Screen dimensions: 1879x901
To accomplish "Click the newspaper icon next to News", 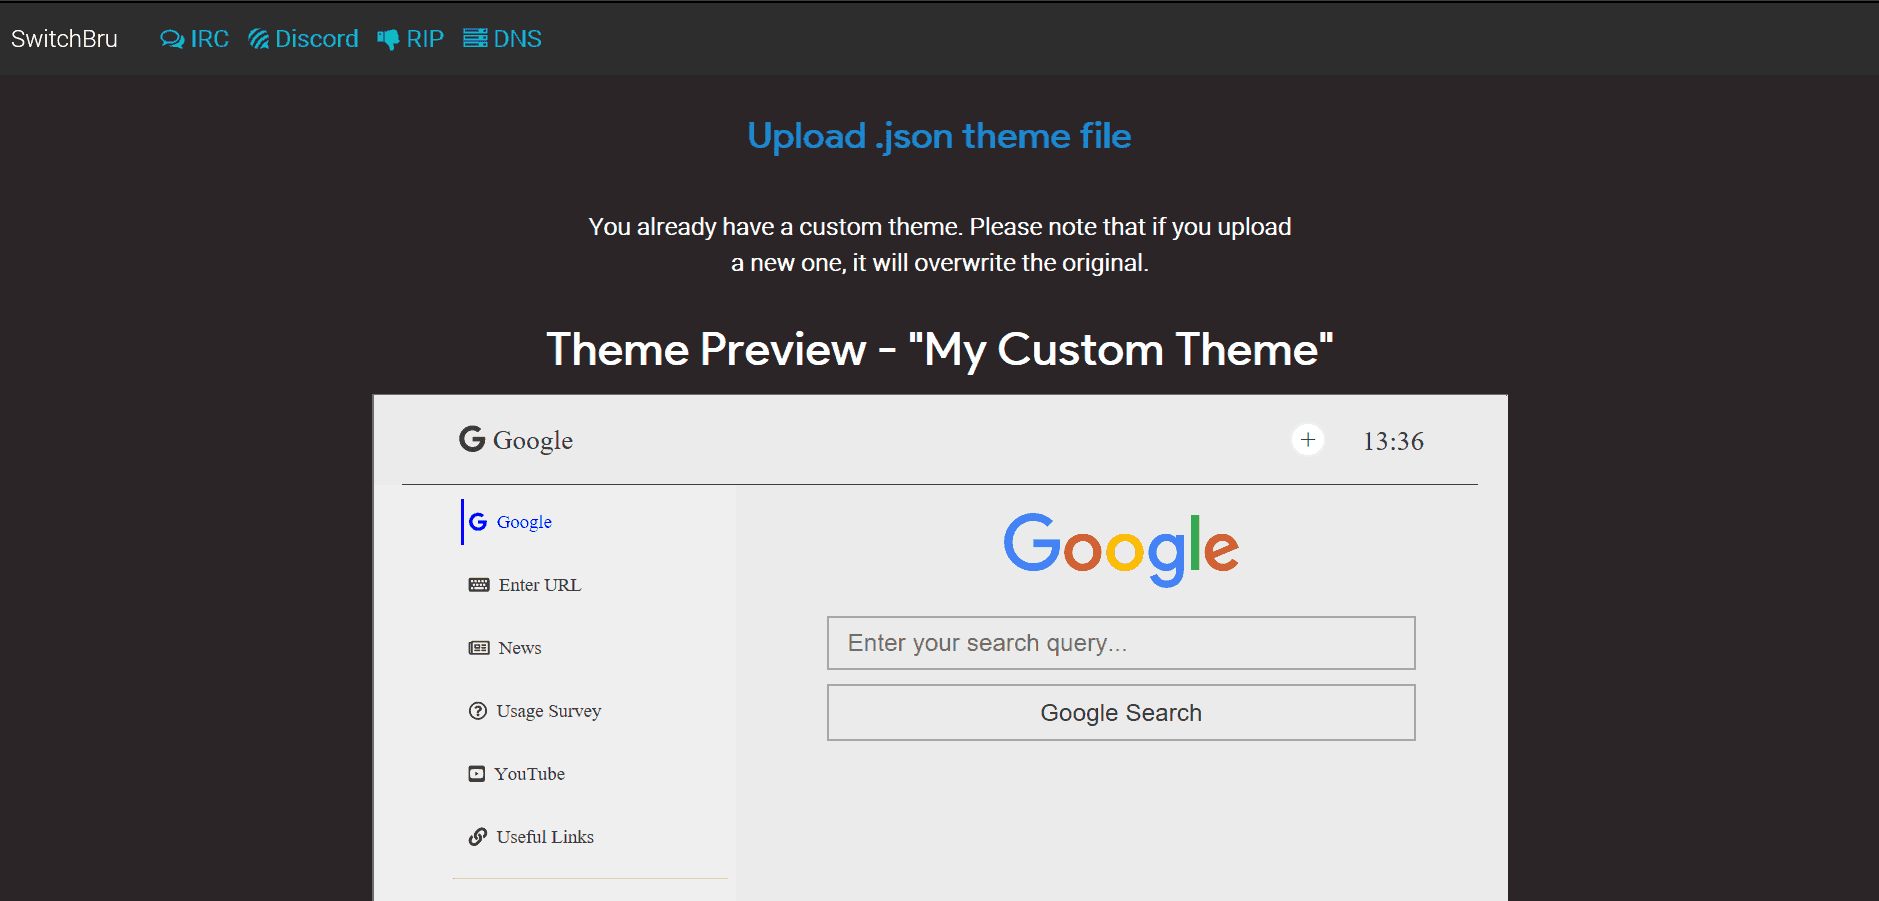I will [x=479, y=648].
